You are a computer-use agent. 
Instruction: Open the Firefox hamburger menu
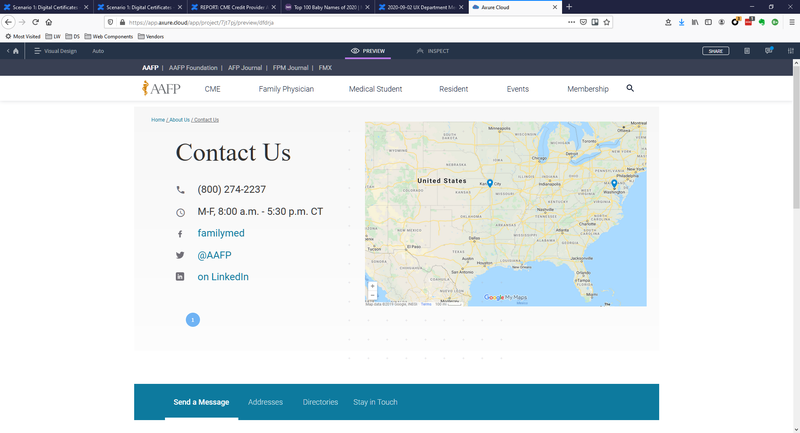click(x=792, y=22)
